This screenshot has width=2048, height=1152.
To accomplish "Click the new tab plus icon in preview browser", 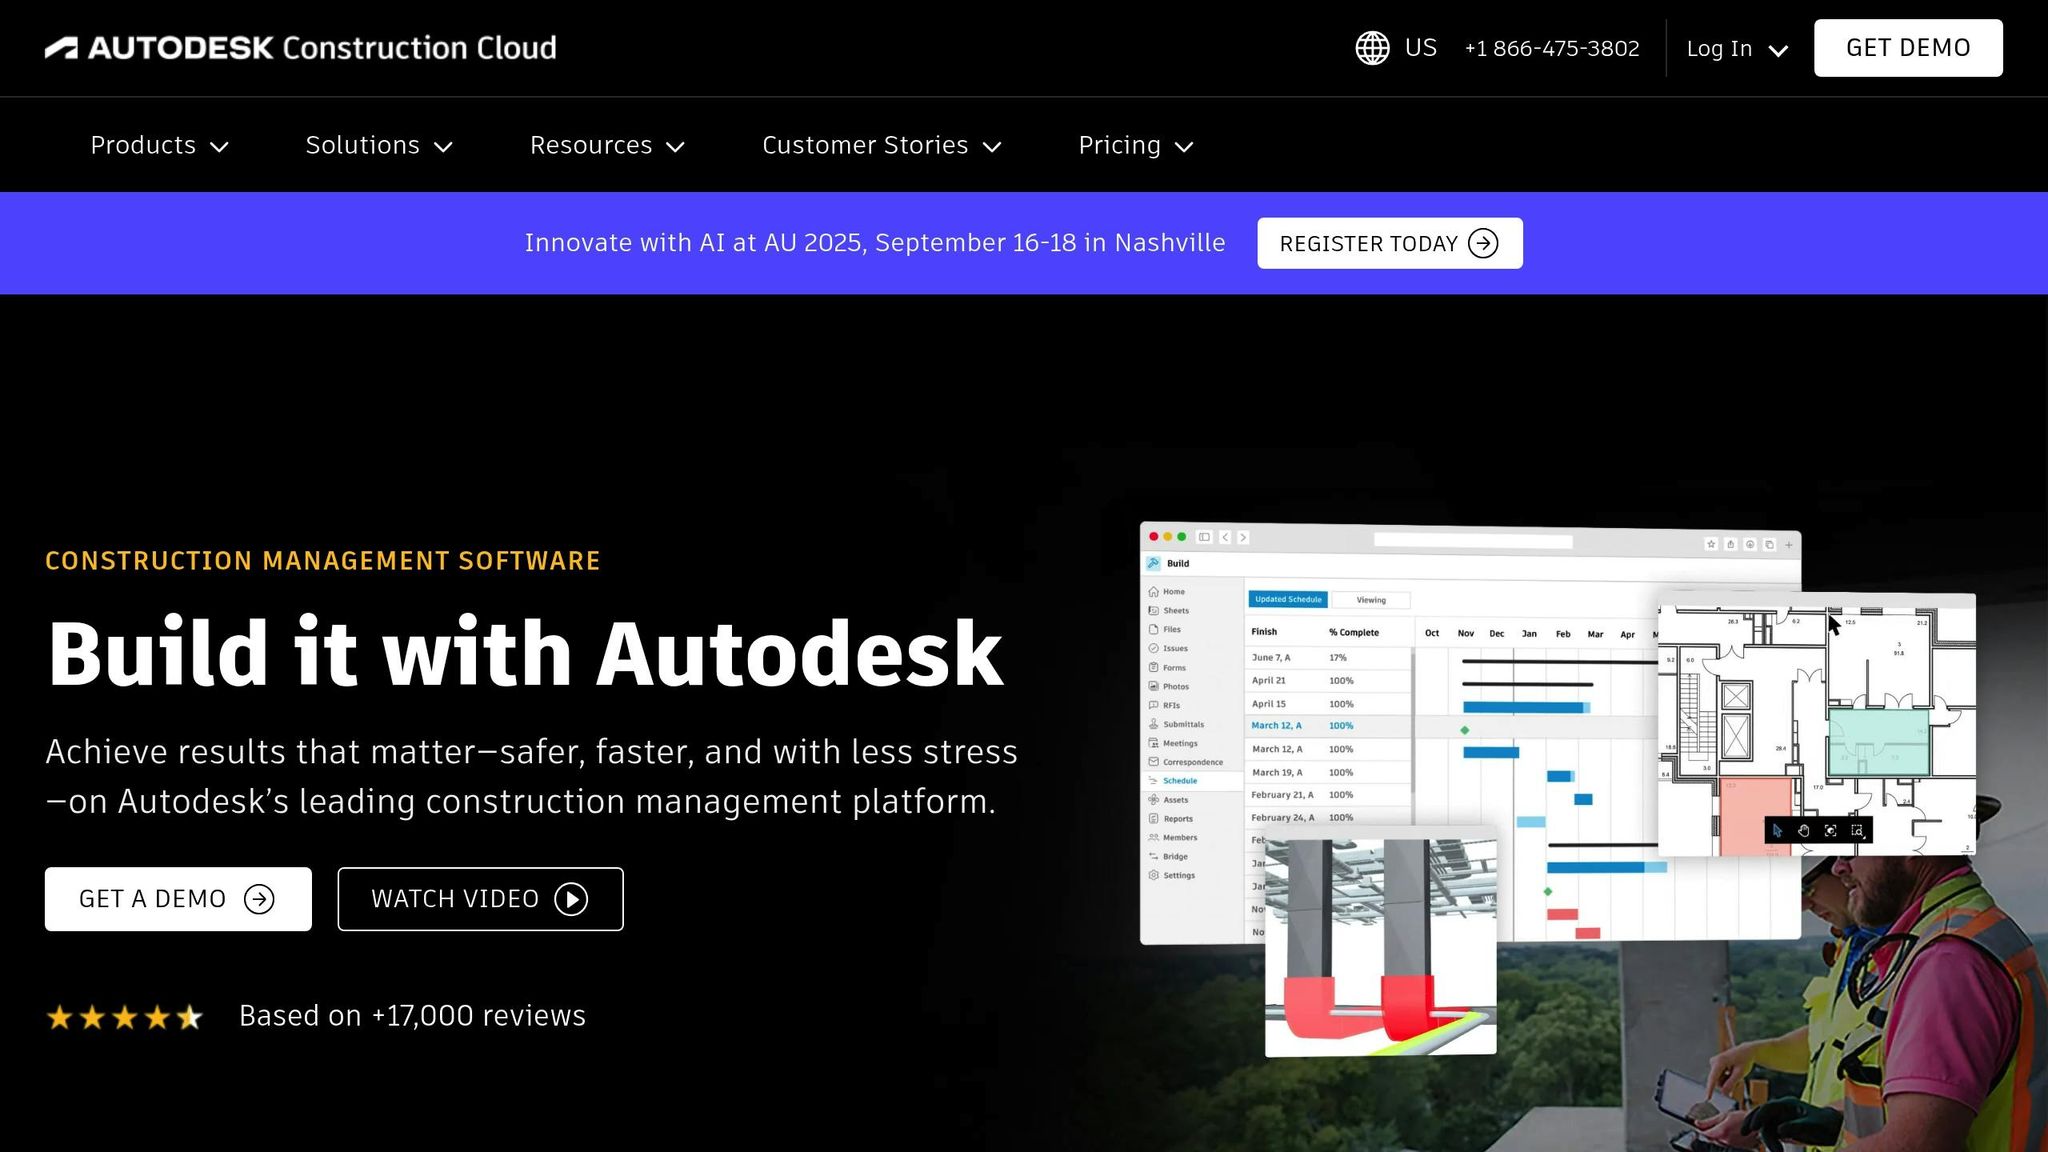I will pos(1789,545).
